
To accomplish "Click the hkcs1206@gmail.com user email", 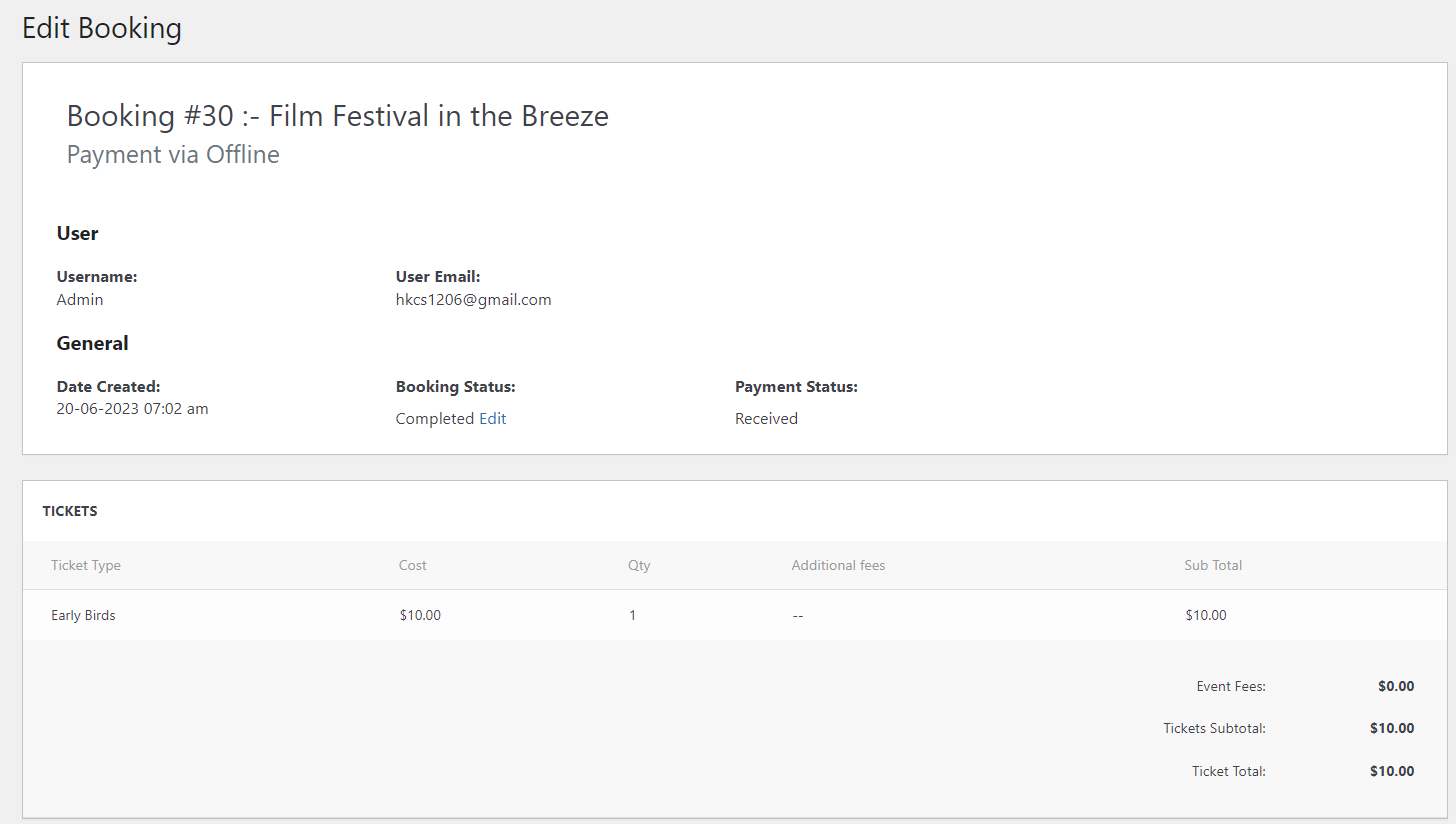I will (473, 300).
